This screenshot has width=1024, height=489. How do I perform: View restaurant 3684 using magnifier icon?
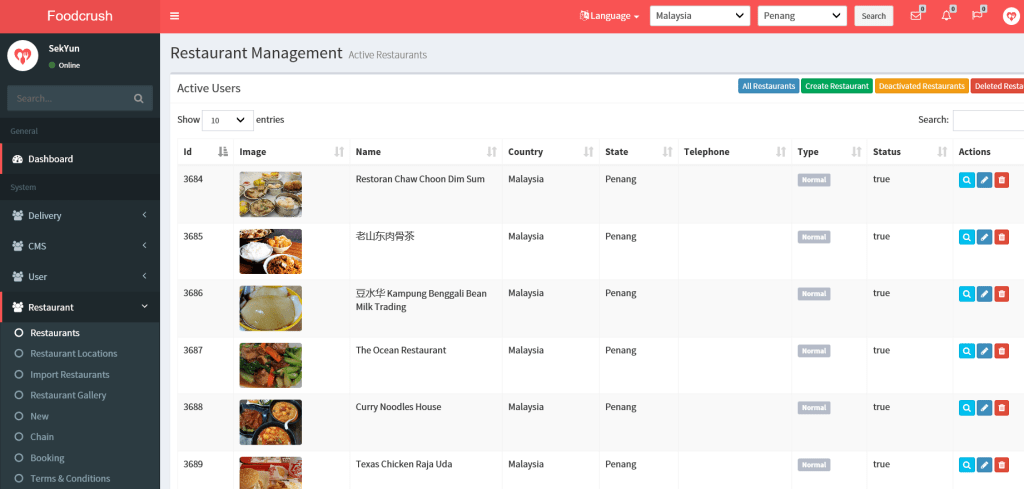(966, 180)
